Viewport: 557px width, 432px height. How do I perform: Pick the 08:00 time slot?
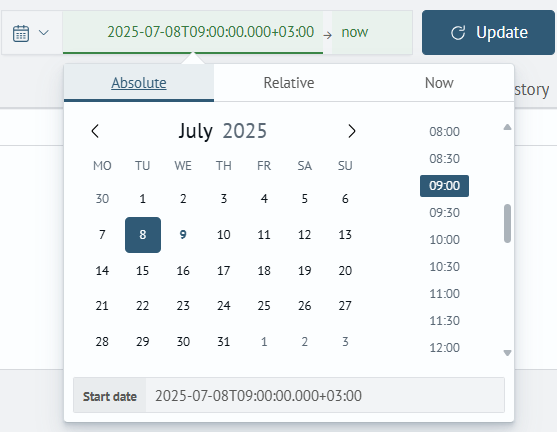point(444,131)
